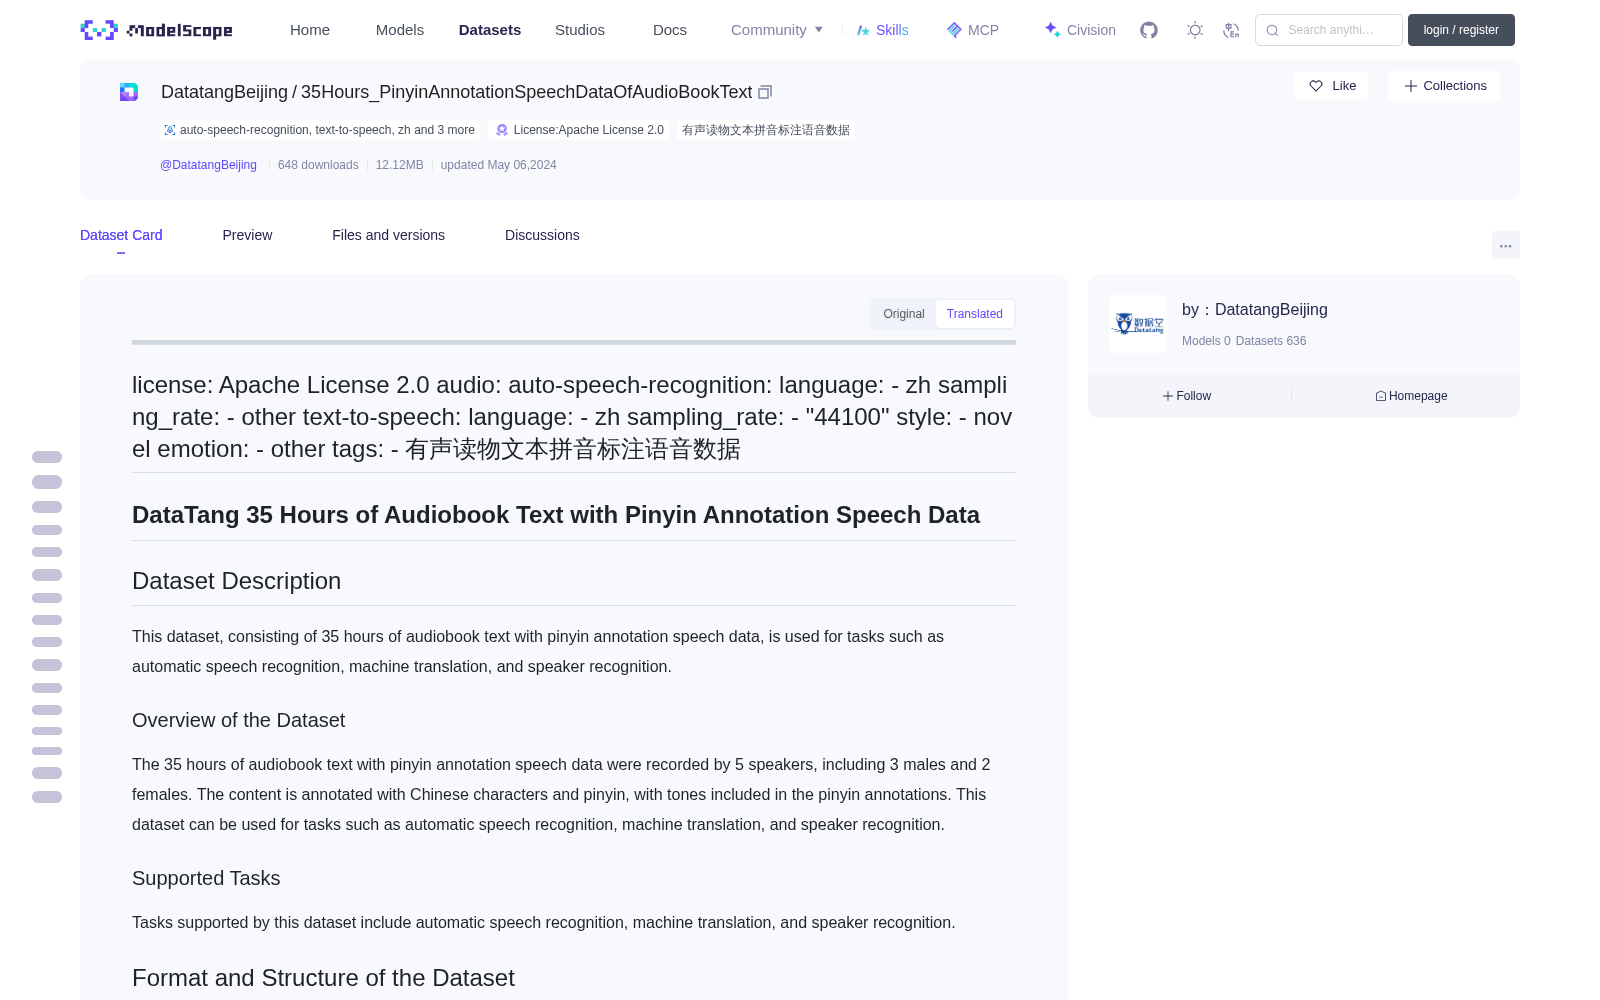The image size is (1600, 1000).
Task: Click the License: Apache License 2.0 tag
Action: click(580, 130)
